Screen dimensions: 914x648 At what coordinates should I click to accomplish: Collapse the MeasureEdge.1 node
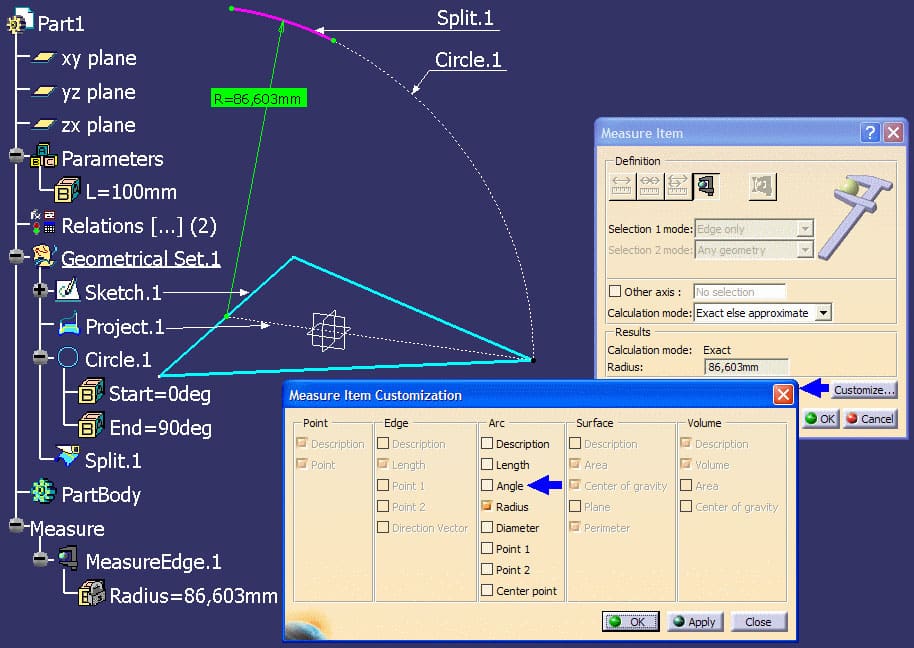pyautogui.click(x=40, y=559)
